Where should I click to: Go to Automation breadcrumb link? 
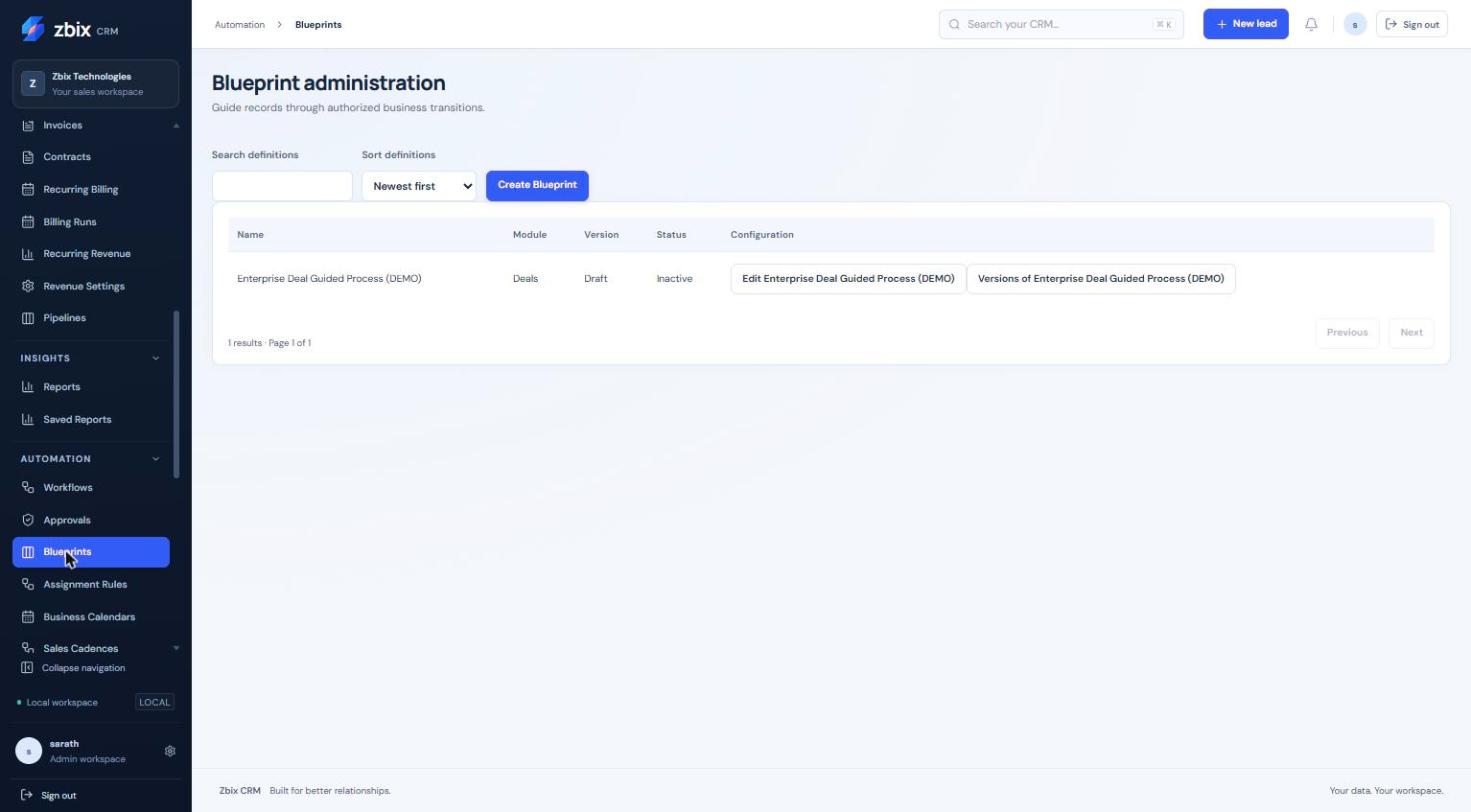coord(240,24)
